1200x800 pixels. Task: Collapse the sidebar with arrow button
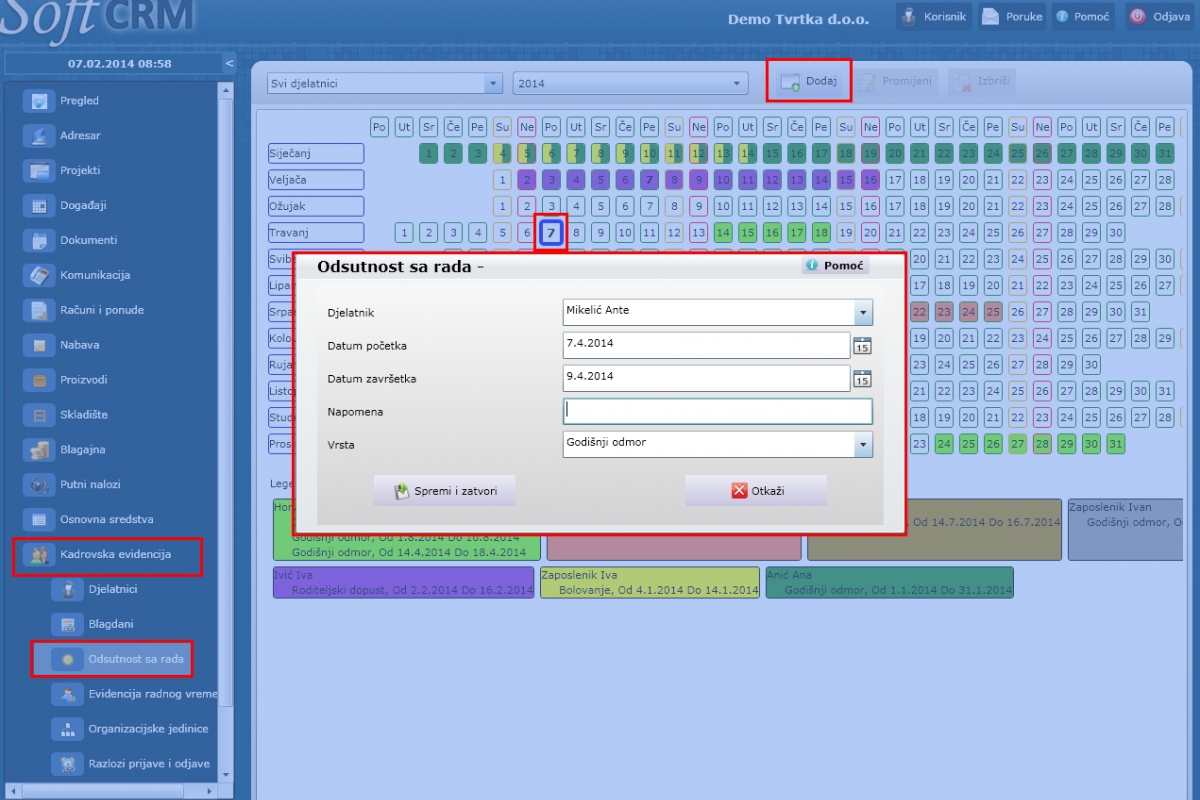tap(229, 63)
